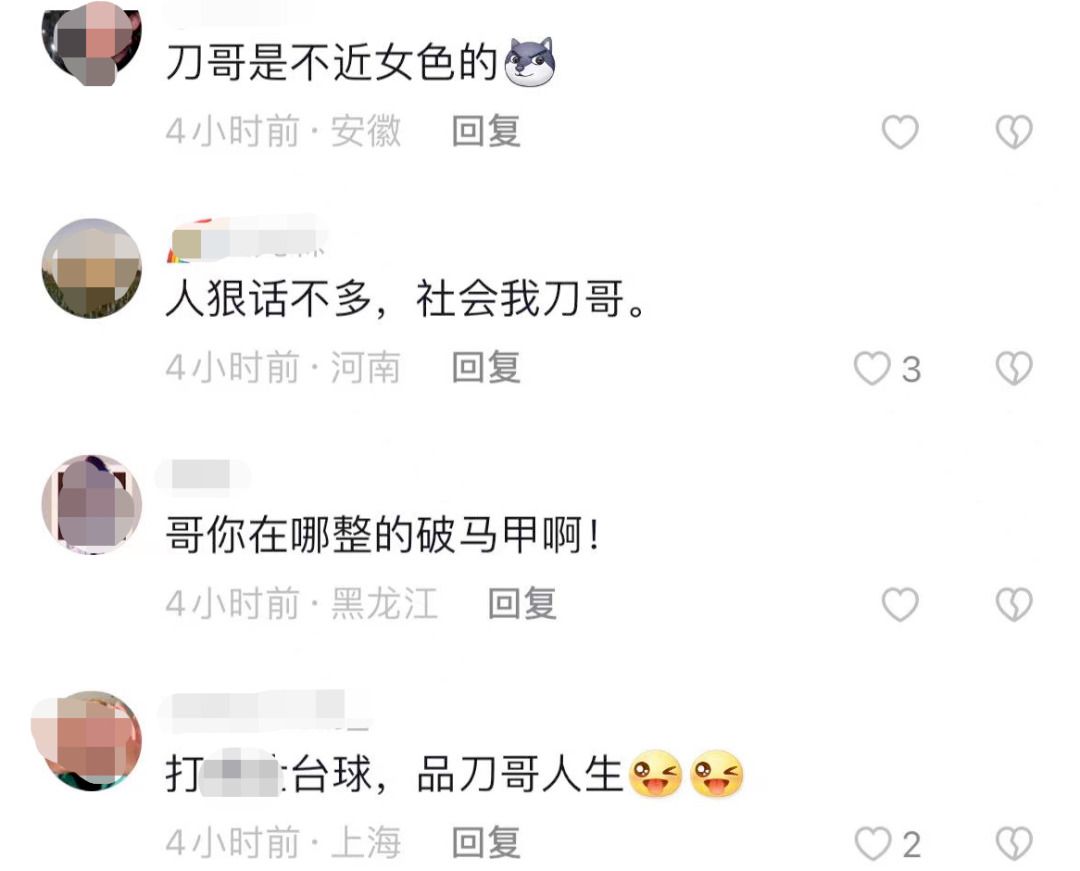
Task: Reply to the 黑龙江 commenter
Action: tap(522, 604)
